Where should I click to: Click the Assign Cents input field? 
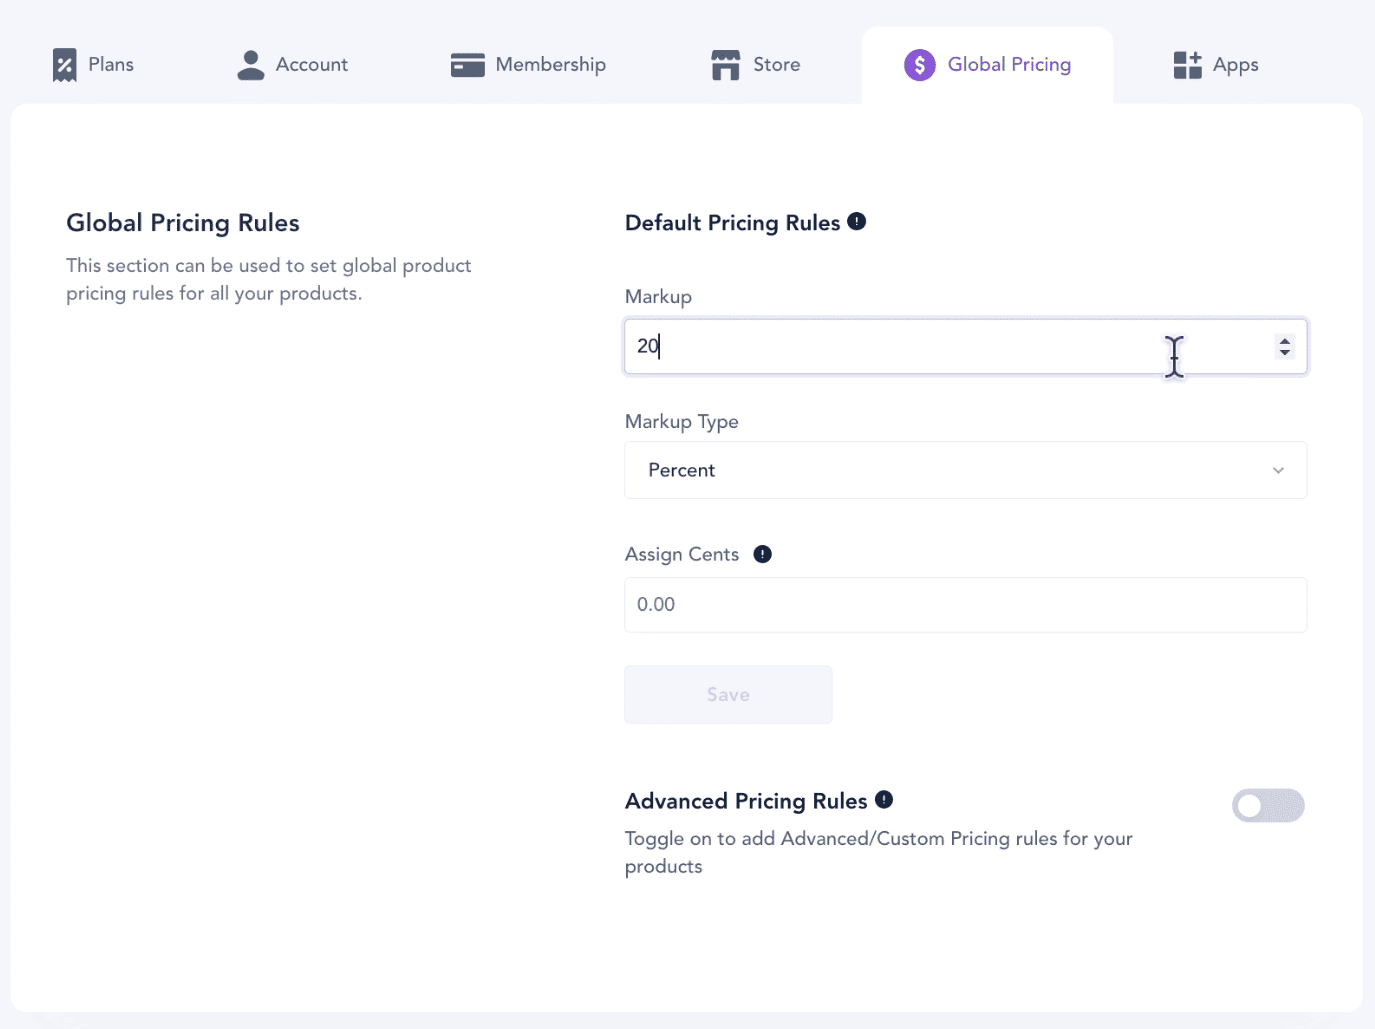(x=966, y=605)
